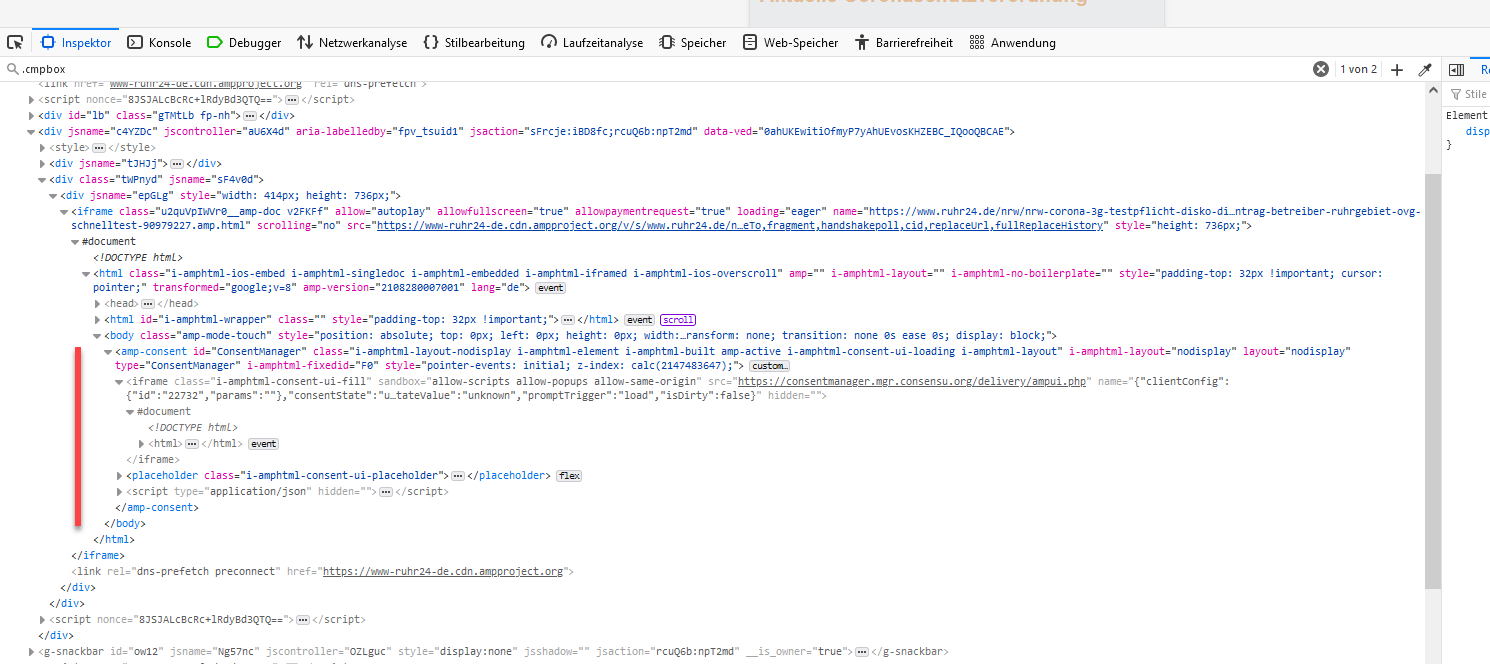Add a new rule with the plus icon
Viewport: 1490px width, 664px height.
click(x=1397, y=69)
